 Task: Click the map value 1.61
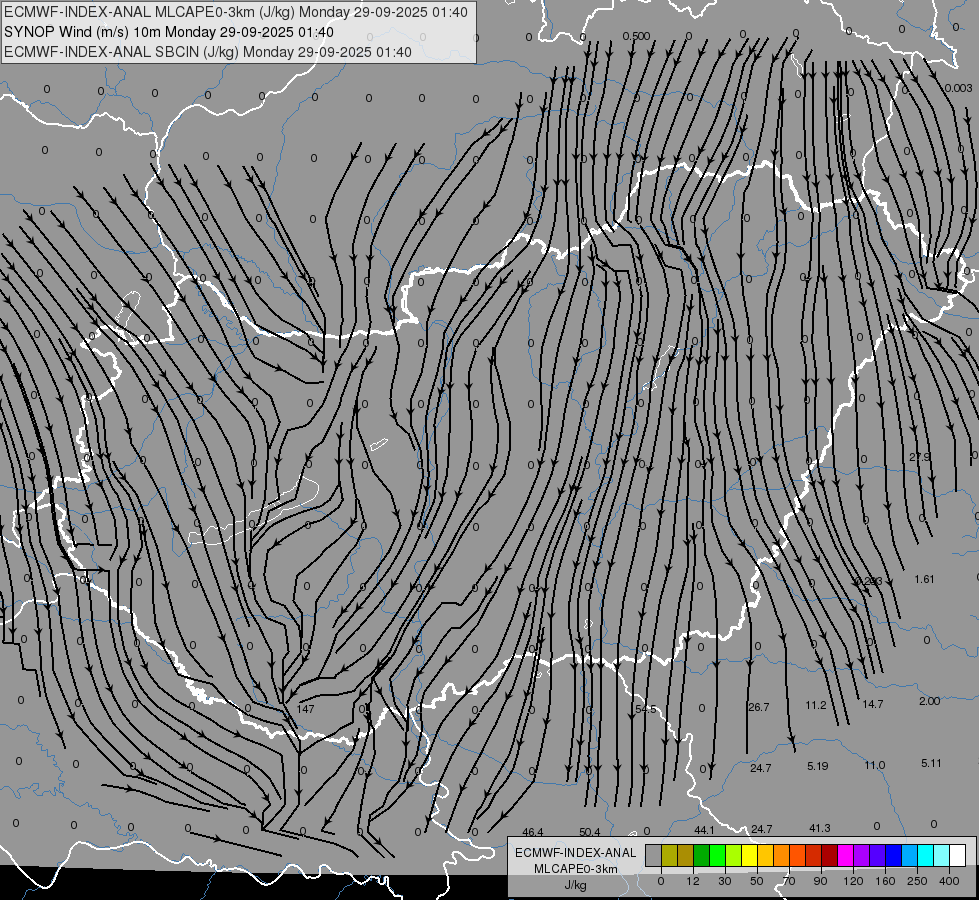[x=924, y=579]
